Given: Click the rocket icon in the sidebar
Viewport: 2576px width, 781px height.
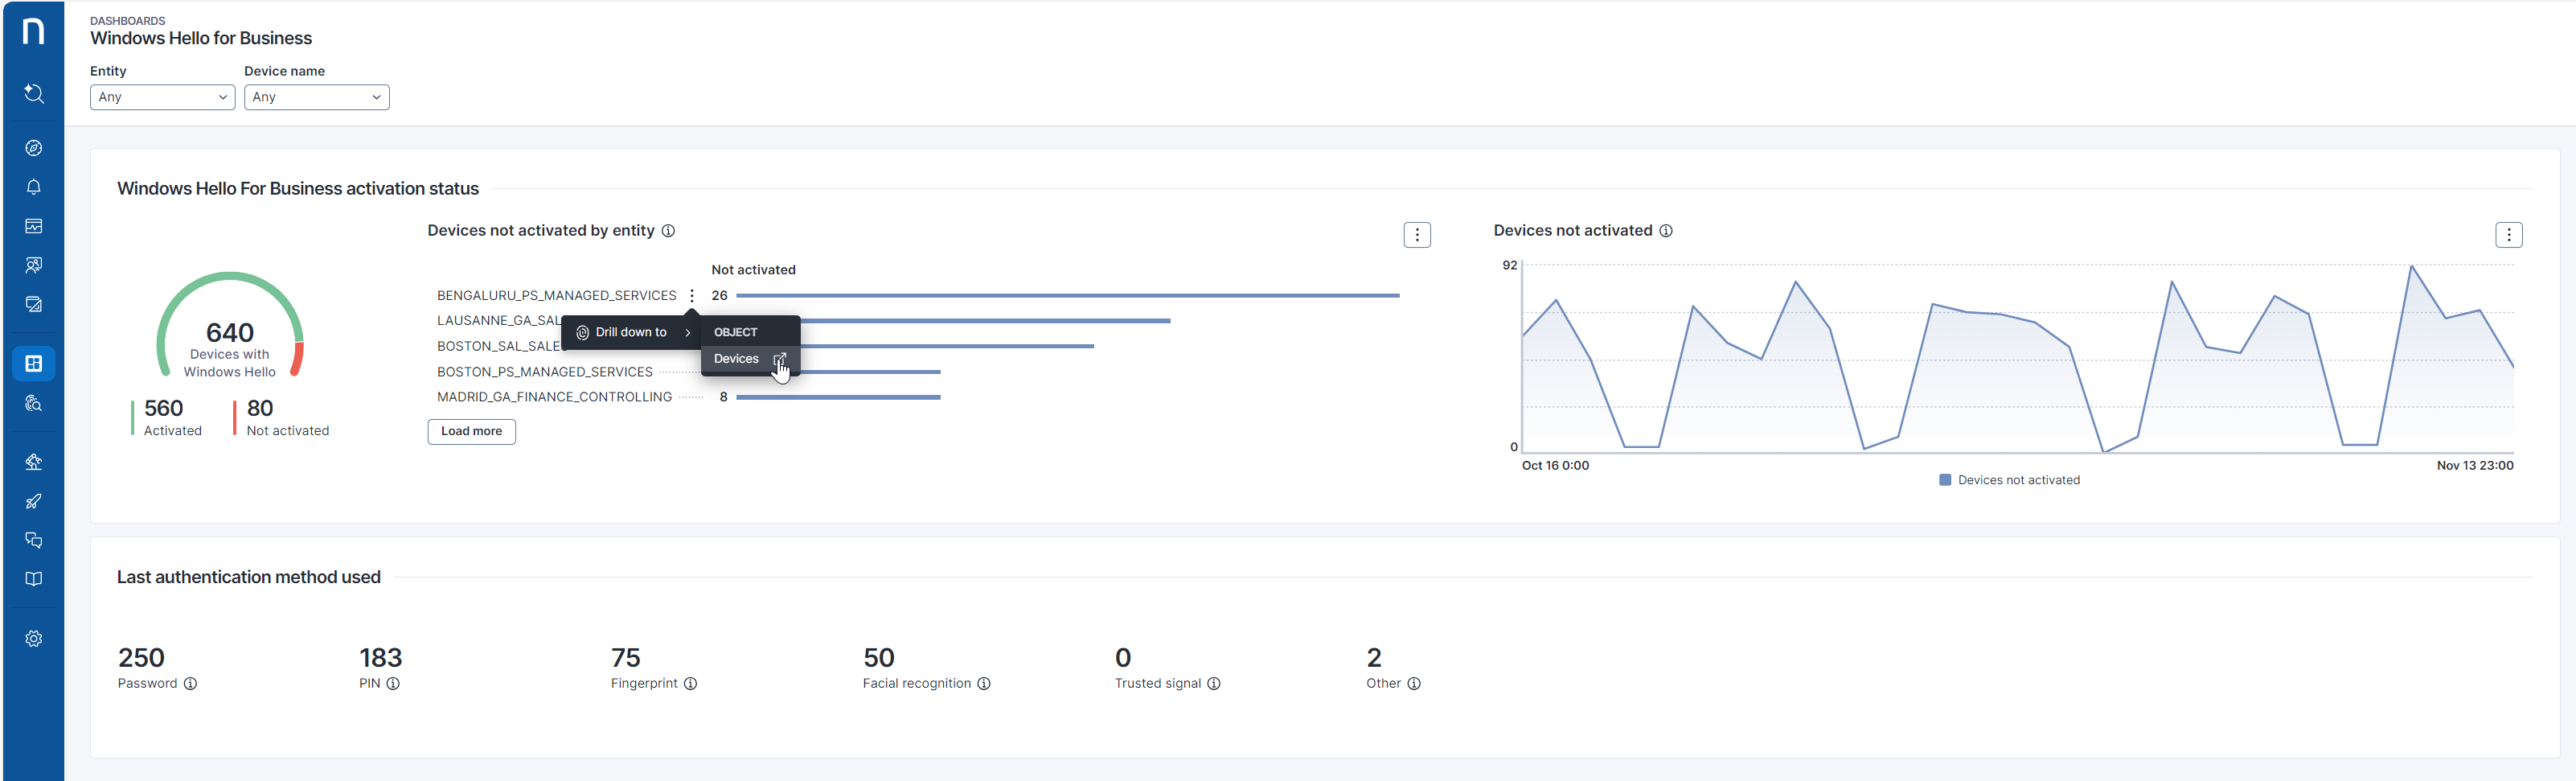Looking at the screenshot, I should (33, 501).
